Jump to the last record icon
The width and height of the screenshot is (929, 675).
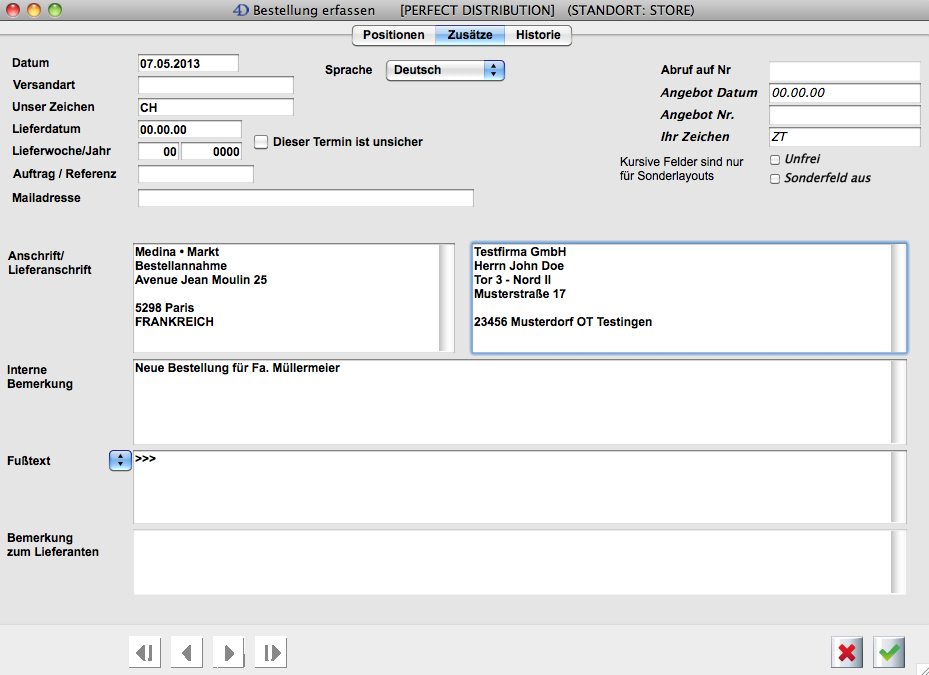(x=270, y=653)
